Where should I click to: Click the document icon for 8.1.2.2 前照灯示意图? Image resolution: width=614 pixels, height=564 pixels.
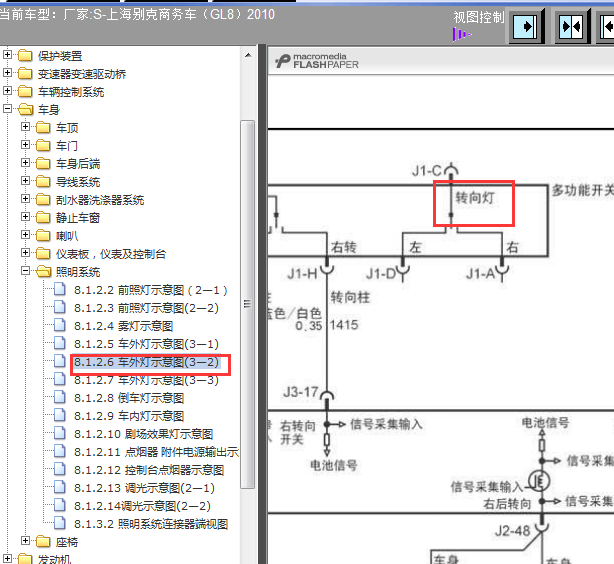[60, 289]
